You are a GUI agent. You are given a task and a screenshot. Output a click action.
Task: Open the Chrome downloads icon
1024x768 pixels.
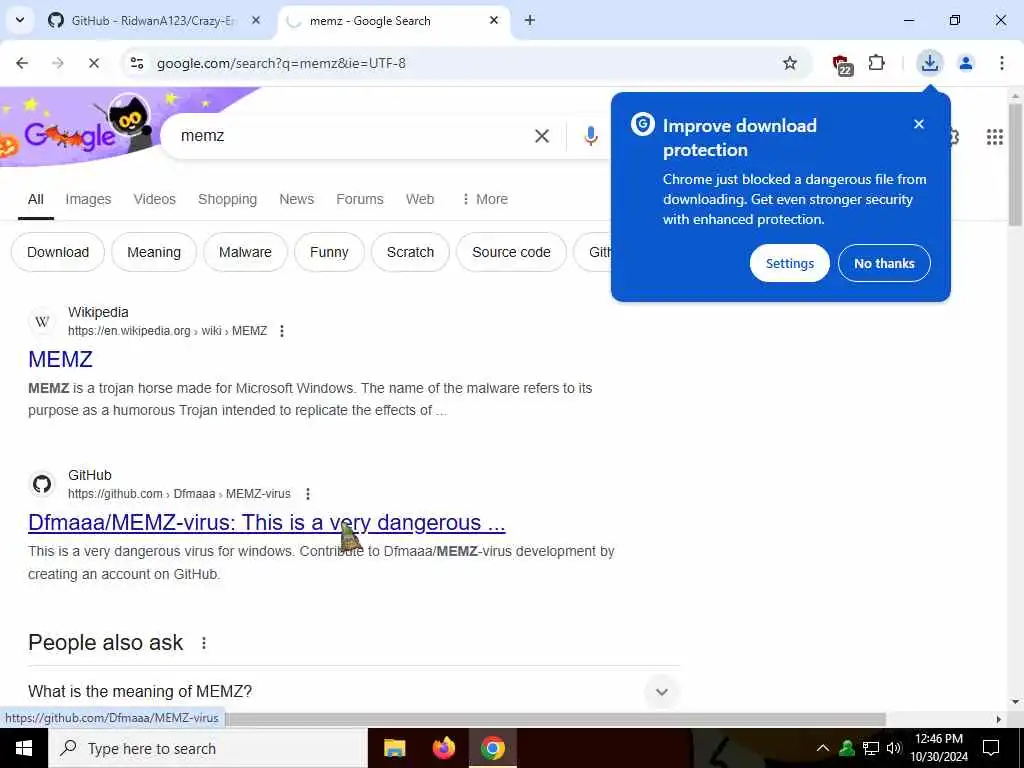(929, 63)
